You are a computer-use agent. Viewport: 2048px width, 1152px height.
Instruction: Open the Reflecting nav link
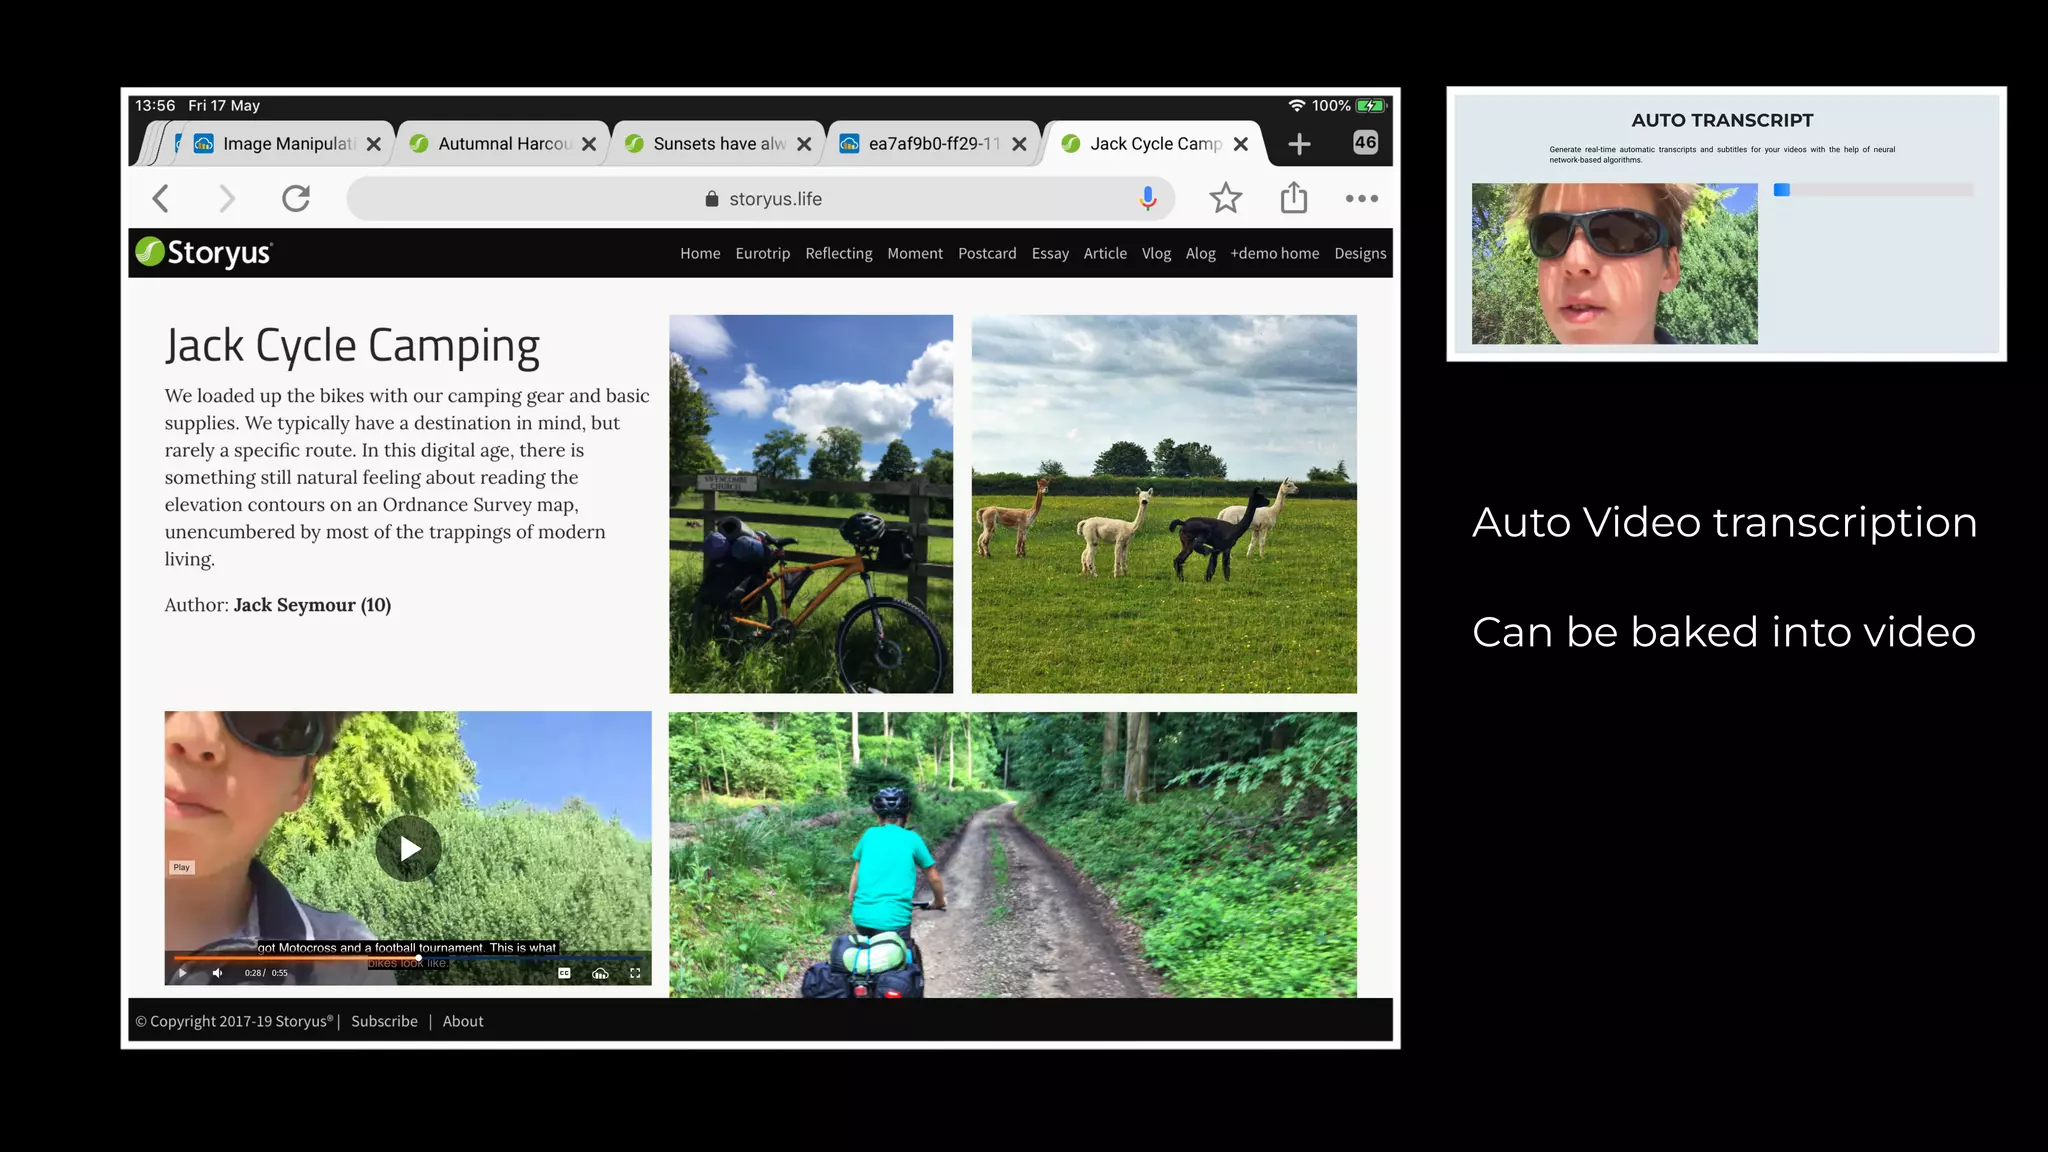[x=838, y=254]
